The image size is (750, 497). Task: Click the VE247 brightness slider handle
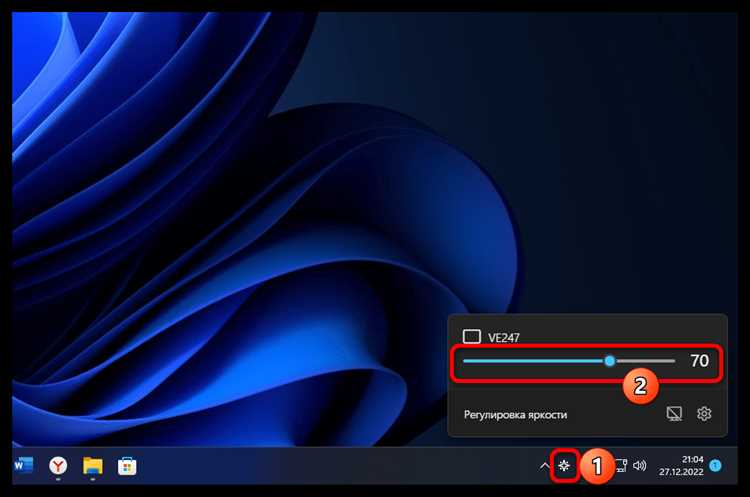coord(609,361)
